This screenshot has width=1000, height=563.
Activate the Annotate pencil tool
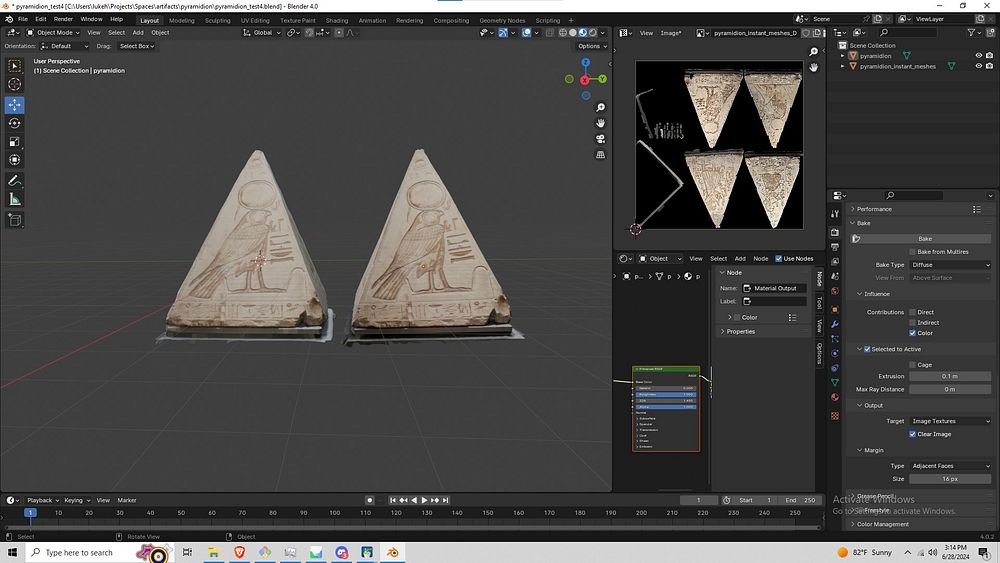[15, 181]
